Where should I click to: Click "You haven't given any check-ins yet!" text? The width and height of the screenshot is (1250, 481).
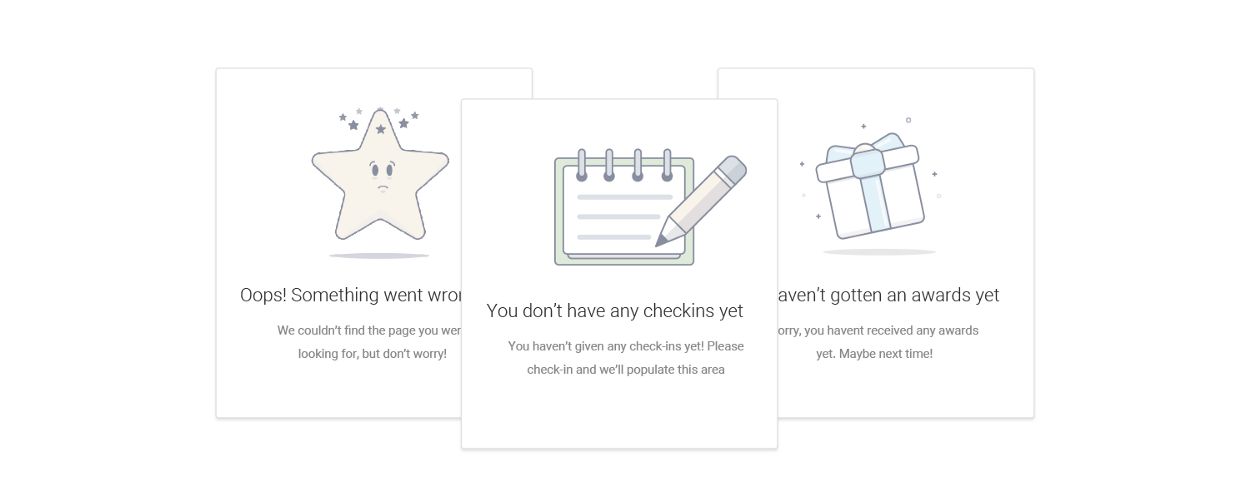click(x=626, y=346)
